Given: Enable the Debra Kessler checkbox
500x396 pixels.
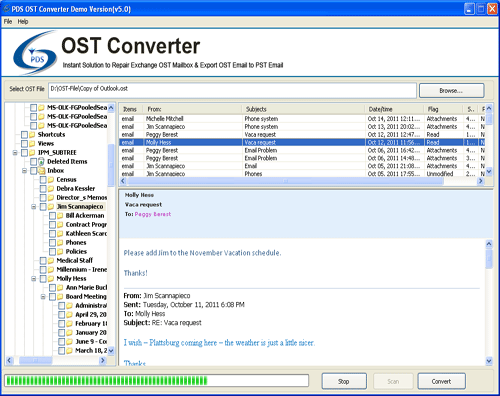Looking at the screenshot, I should tap(43, 189).
